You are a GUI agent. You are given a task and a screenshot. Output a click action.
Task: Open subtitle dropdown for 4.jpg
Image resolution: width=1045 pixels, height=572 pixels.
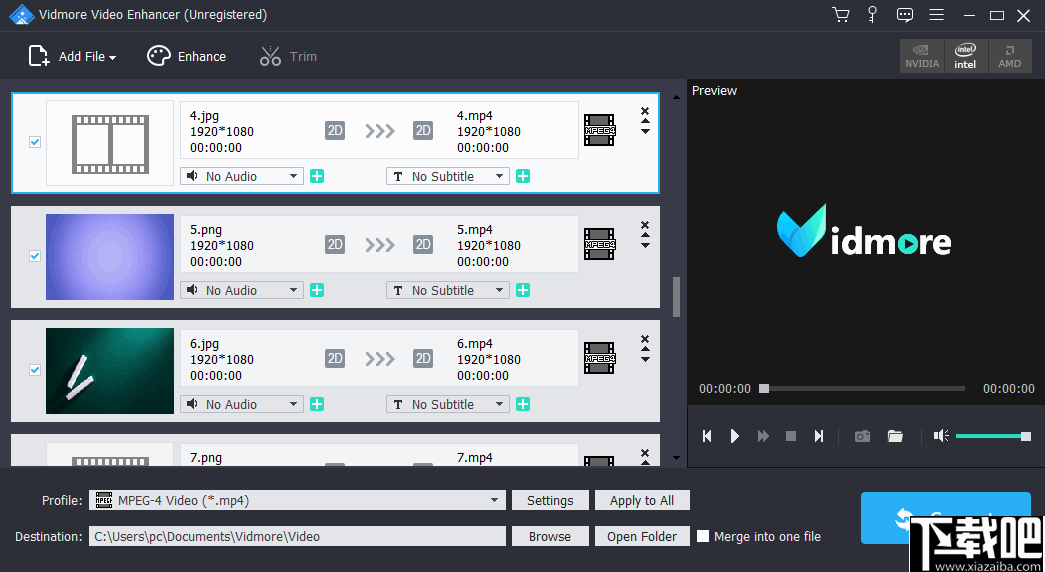pos(448,176)
